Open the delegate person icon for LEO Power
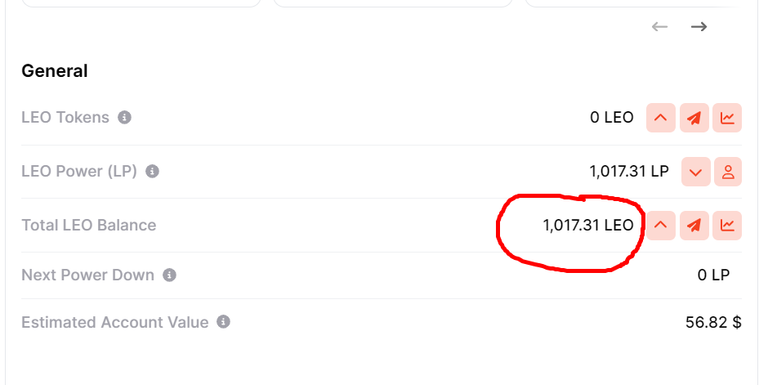Image resolution: width=768 pixels, height=385 pixels. [728, 172]
